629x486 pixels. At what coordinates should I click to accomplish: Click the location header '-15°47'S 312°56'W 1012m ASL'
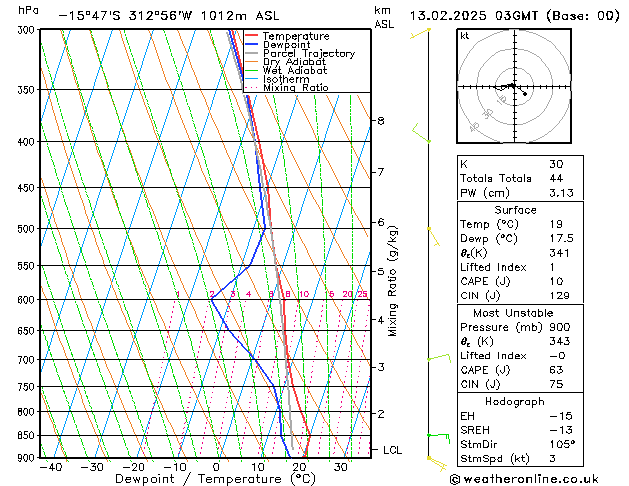[x=169, y=16]
